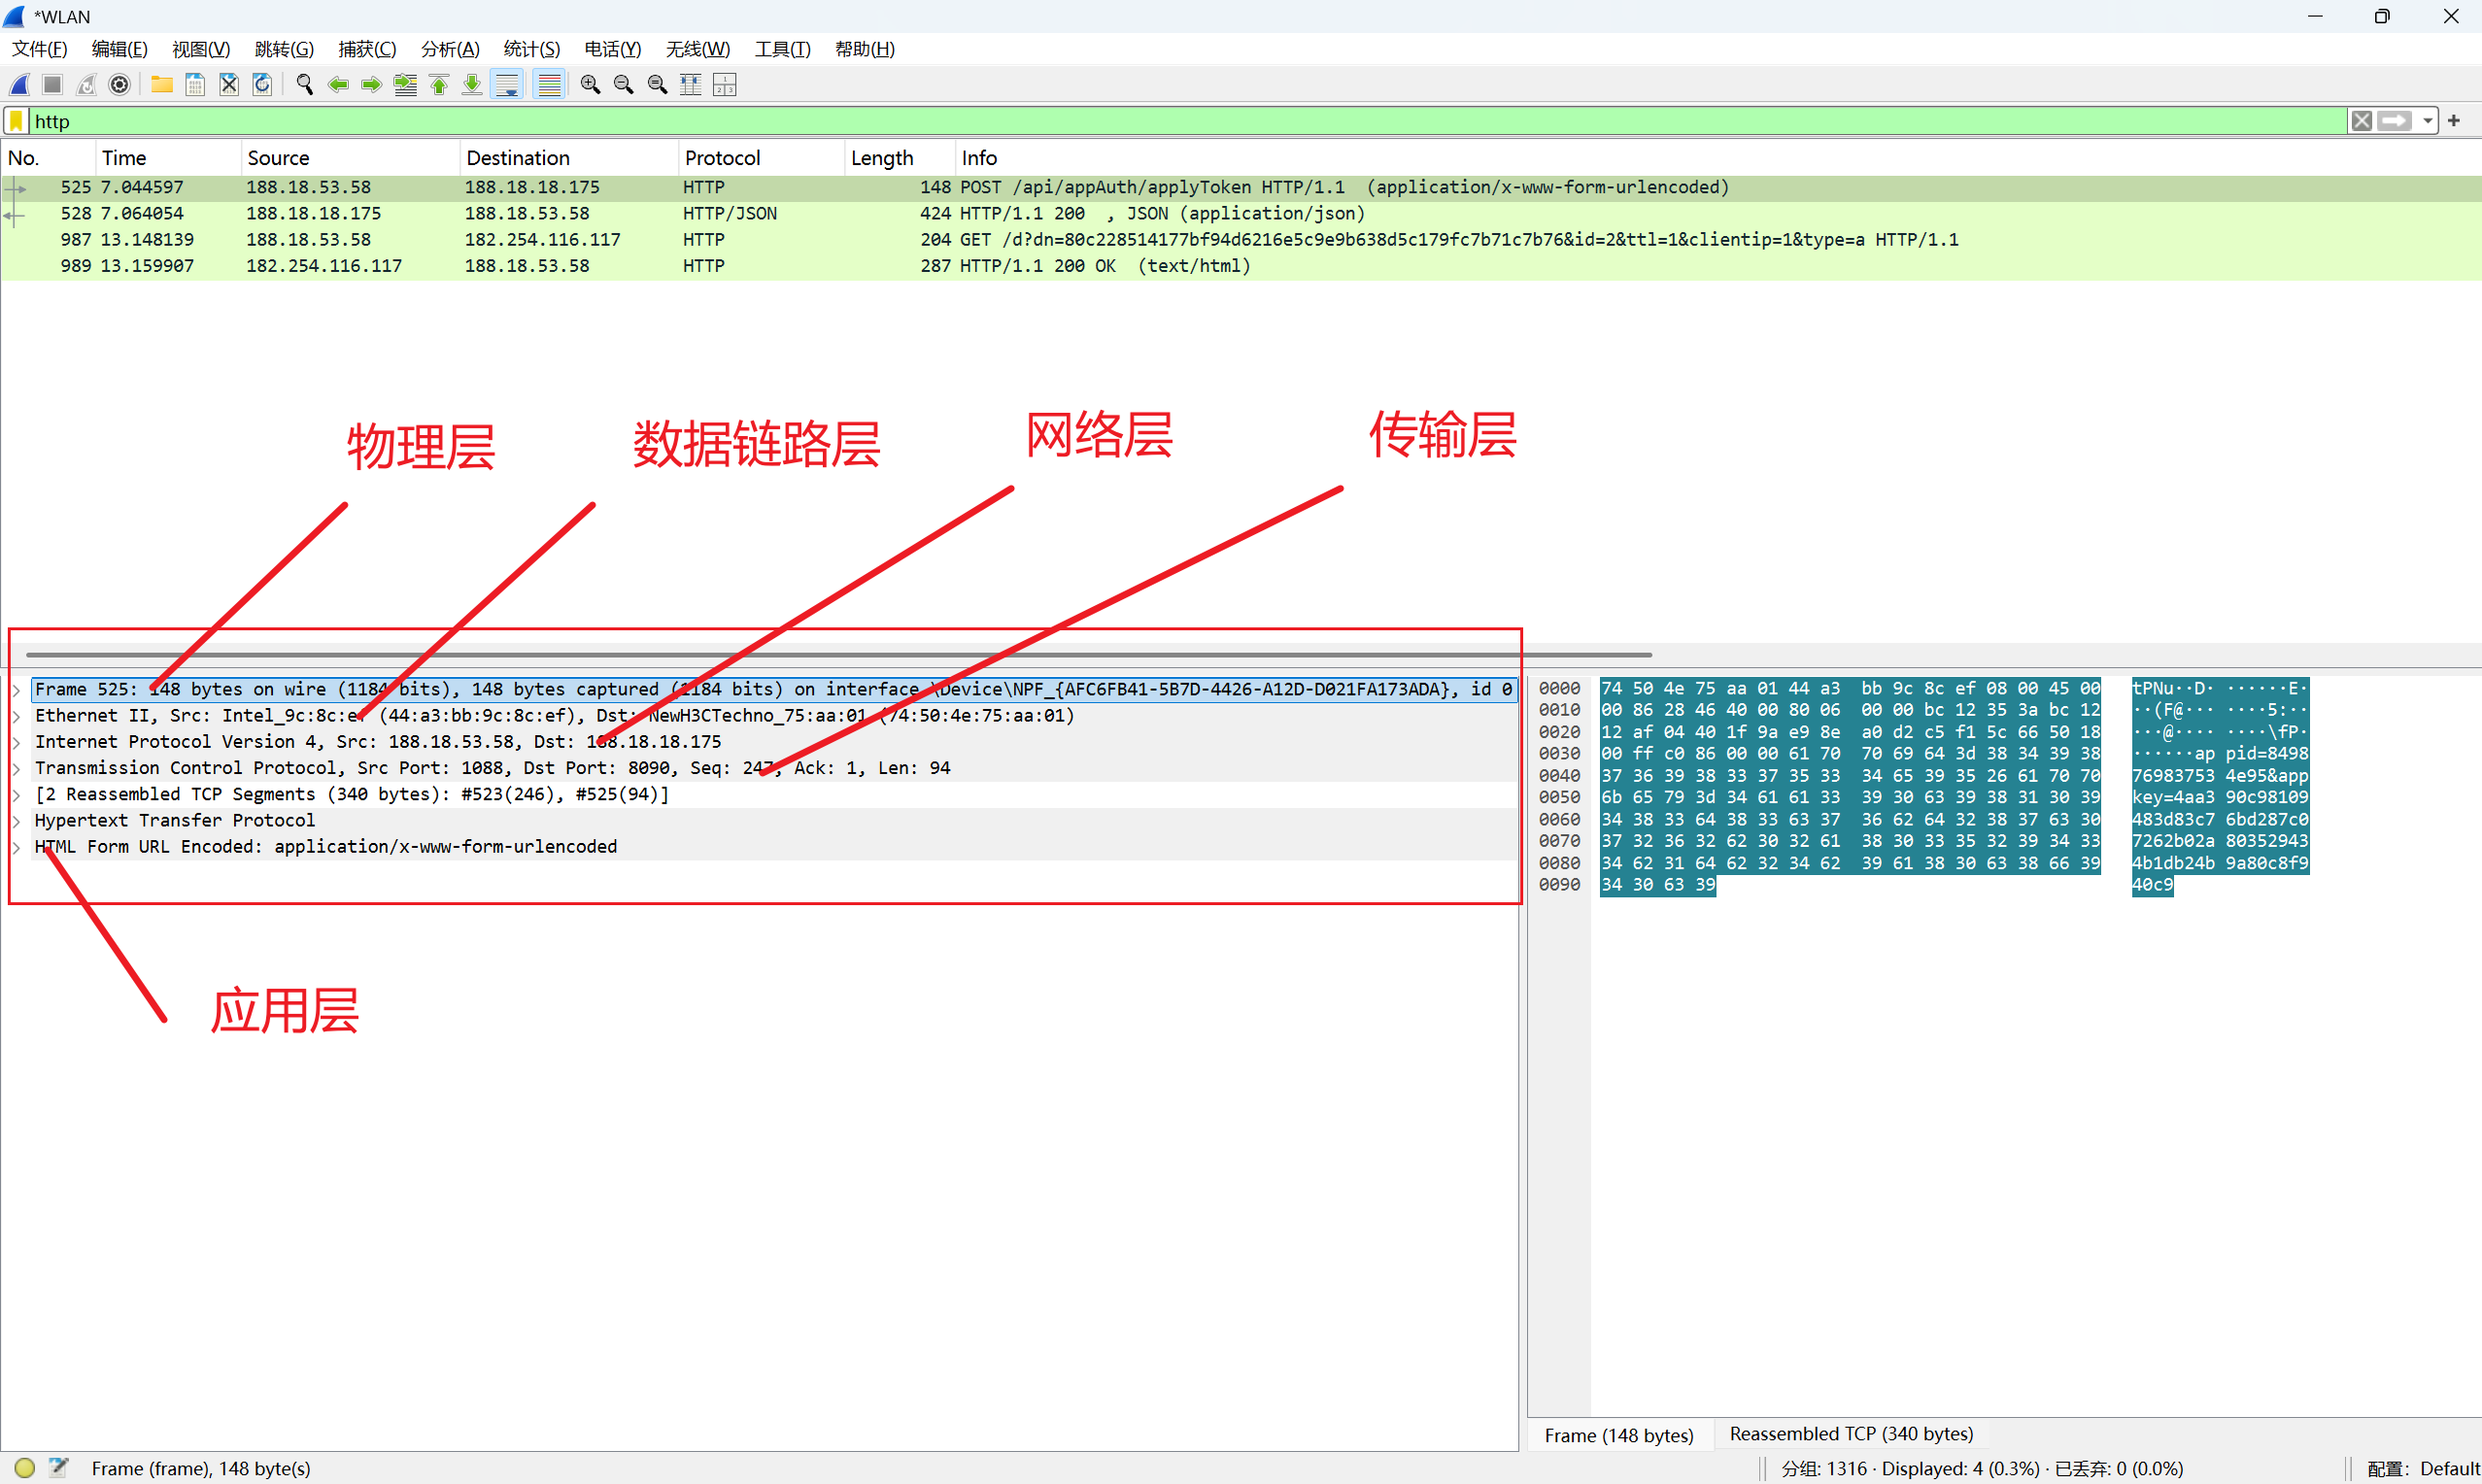Add a display filter button with plus

click(2454, 121)
